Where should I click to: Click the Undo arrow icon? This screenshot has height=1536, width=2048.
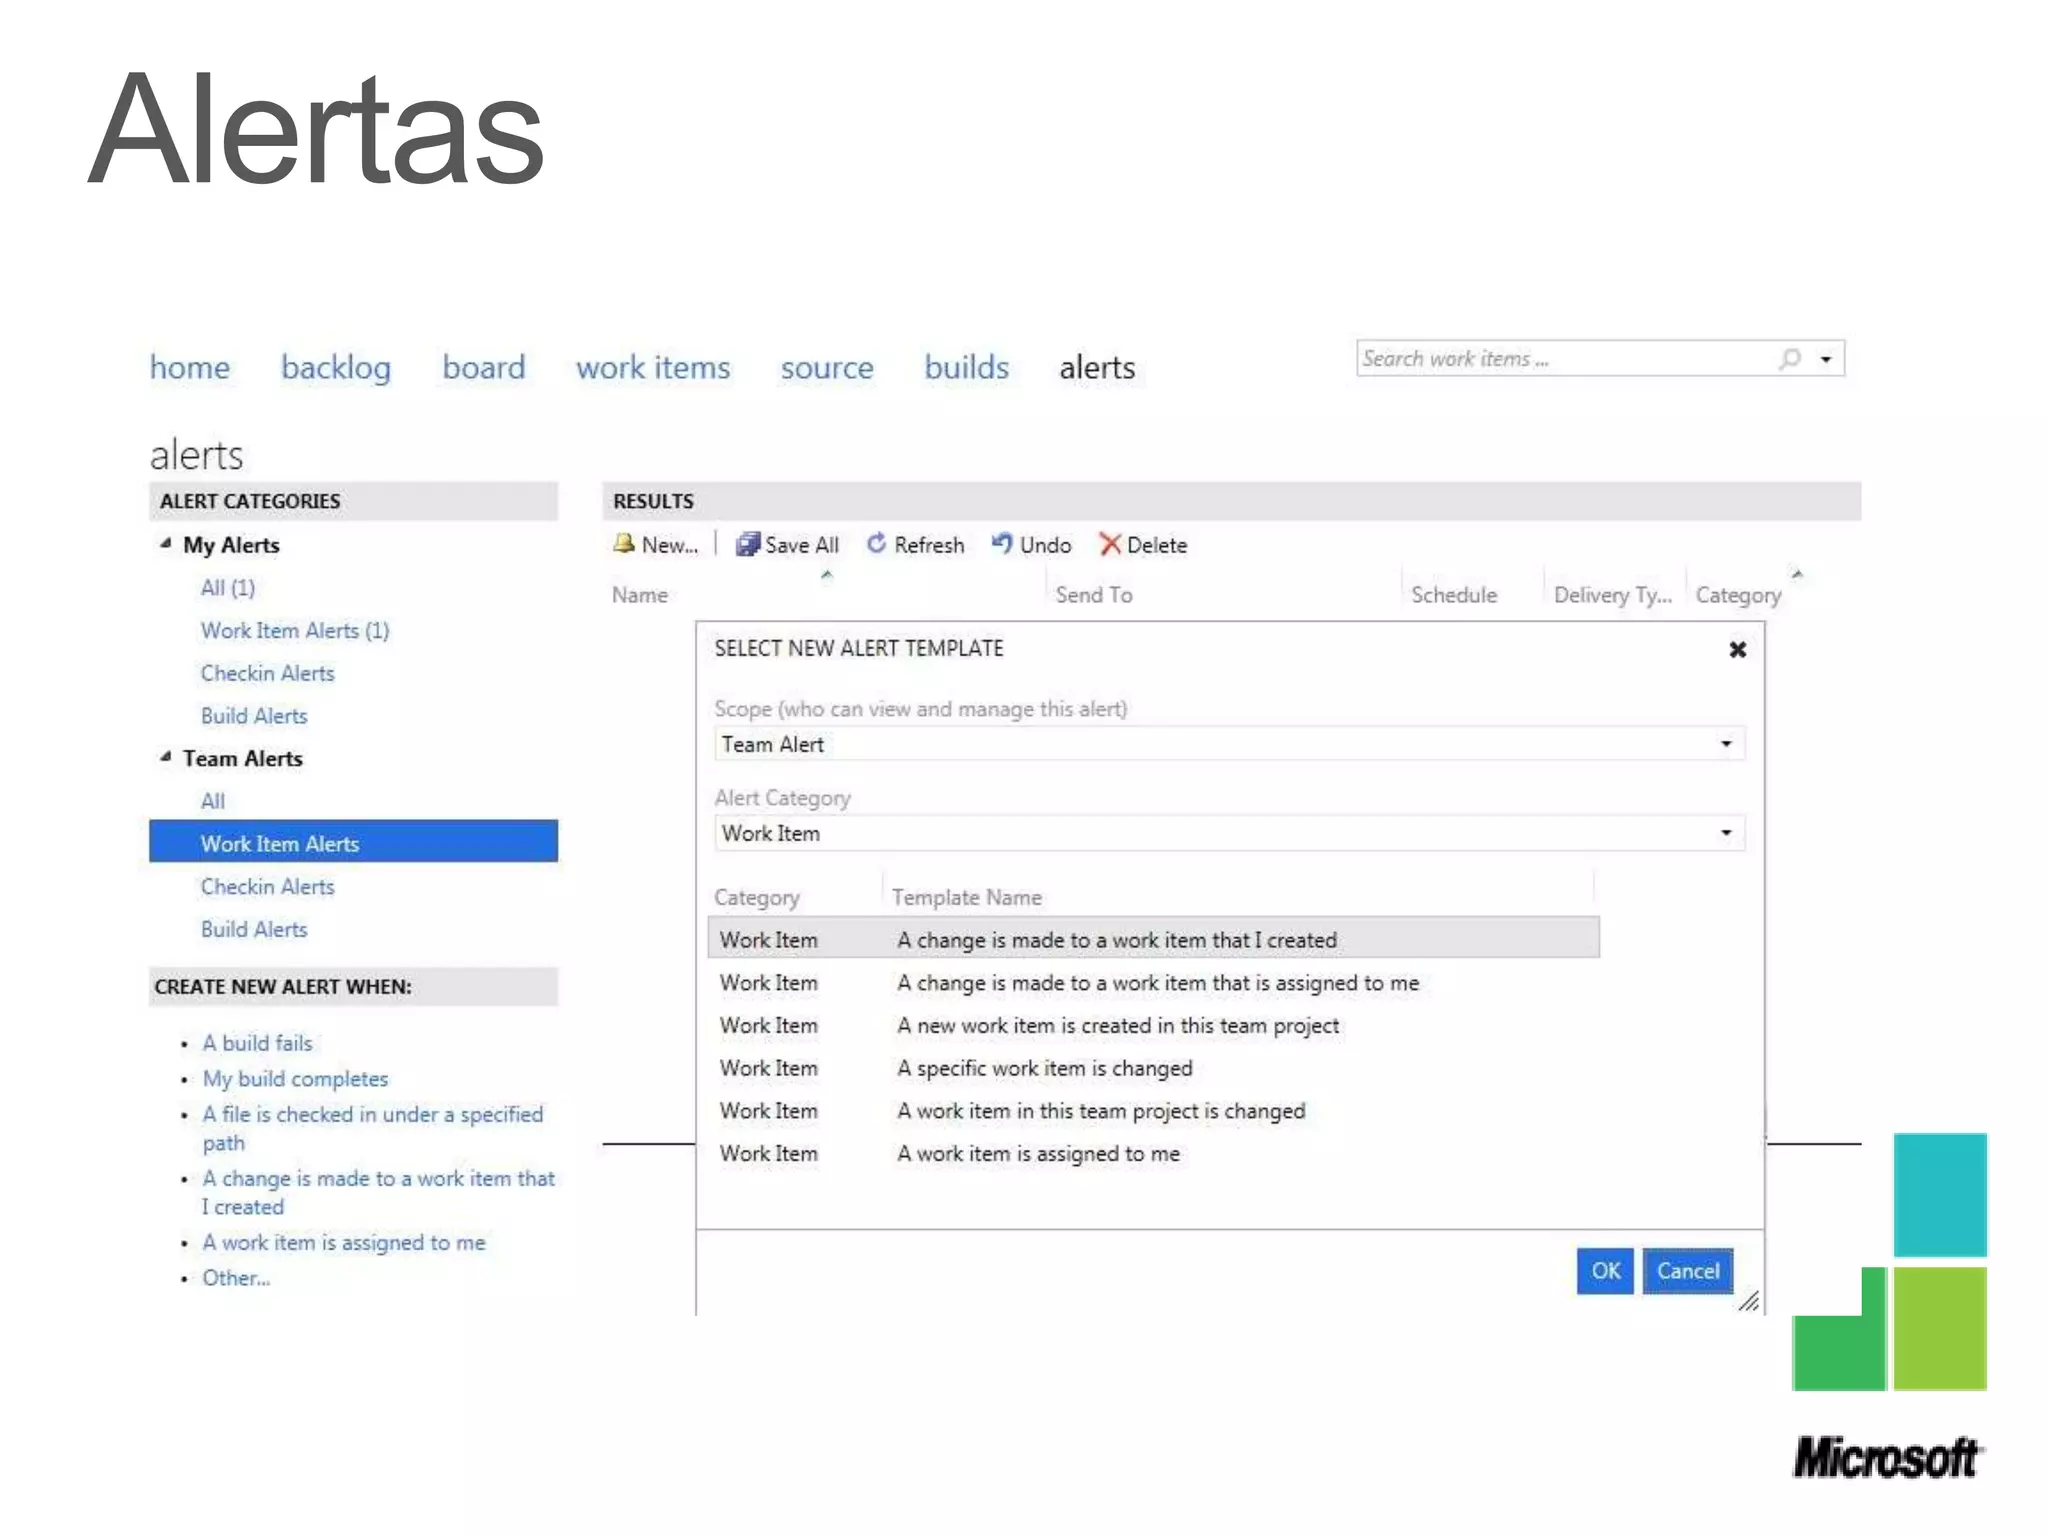coord(1002,543)
